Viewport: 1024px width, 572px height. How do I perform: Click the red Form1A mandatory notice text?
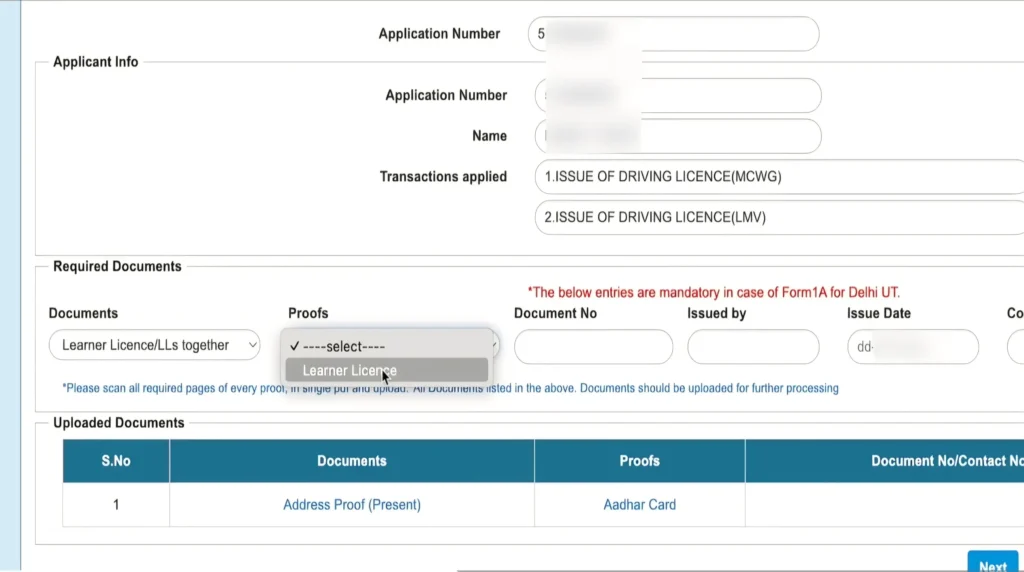click(715, 293)
